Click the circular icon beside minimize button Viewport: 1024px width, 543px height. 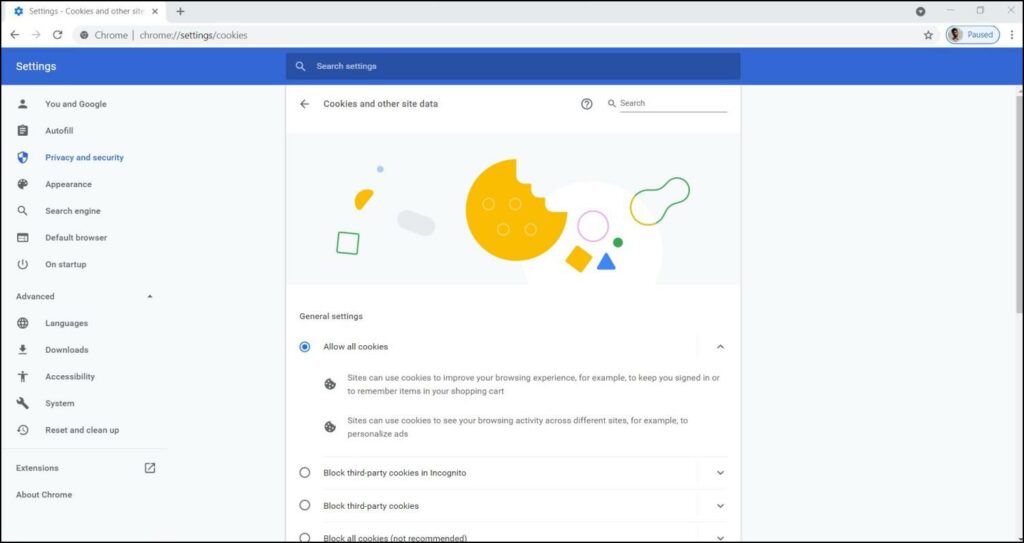920,11
